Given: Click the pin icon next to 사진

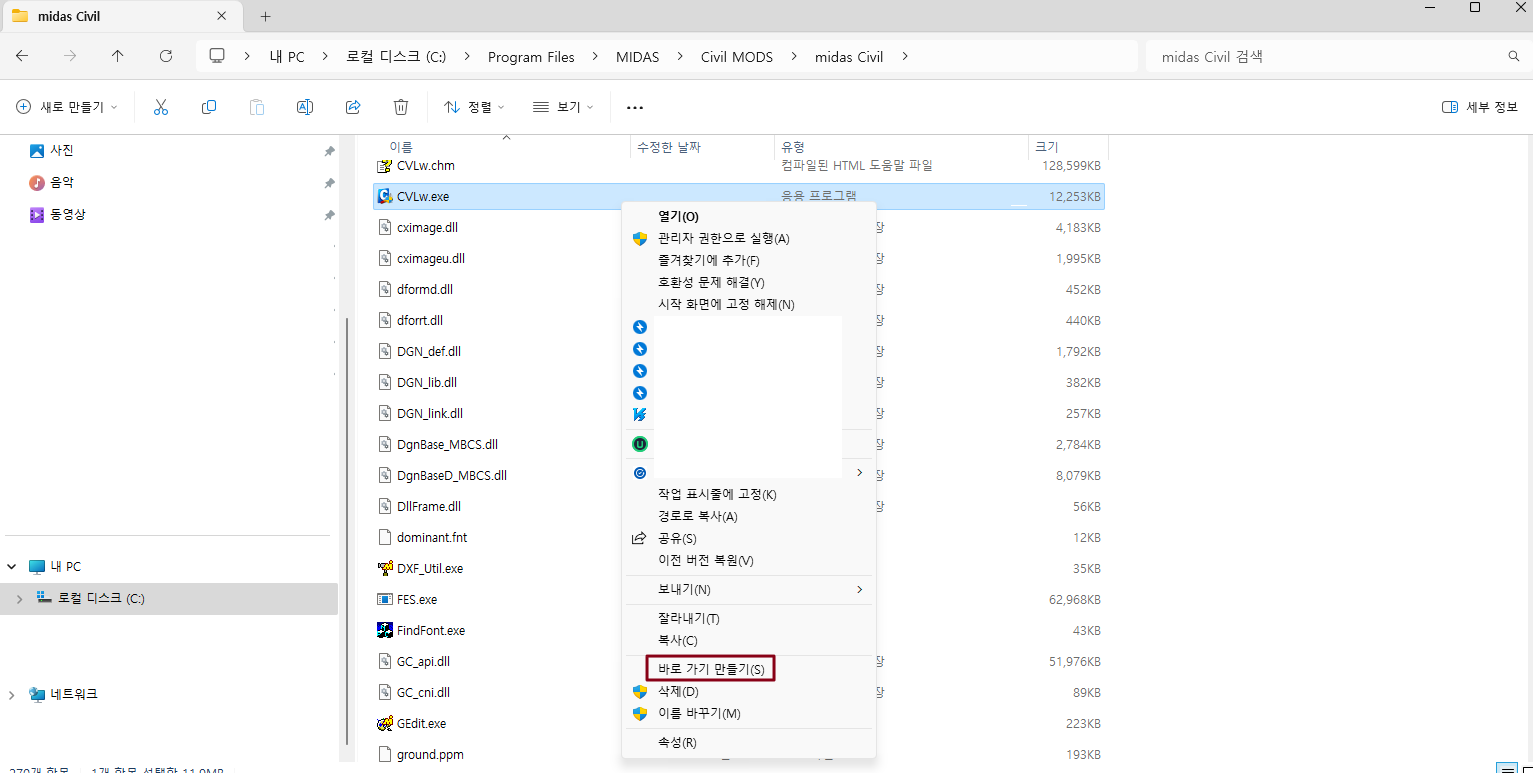Looking at the screenshot, I should point(329,151).
